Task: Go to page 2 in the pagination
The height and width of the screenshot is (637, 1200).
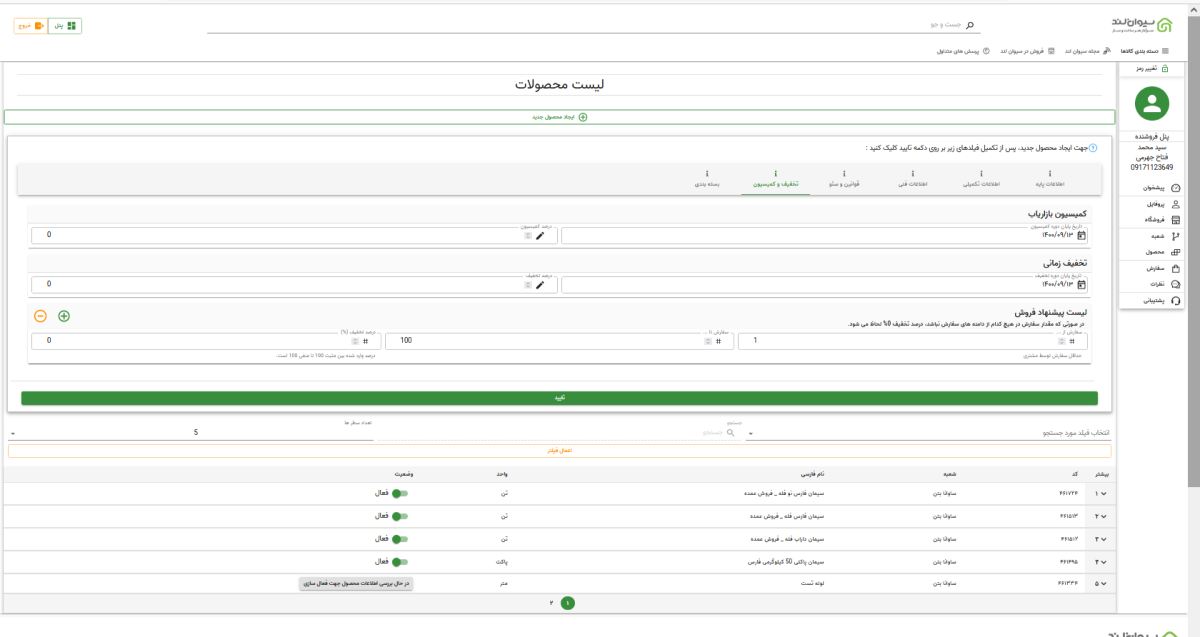Action: pyautogui.click(x=550, y=603)
